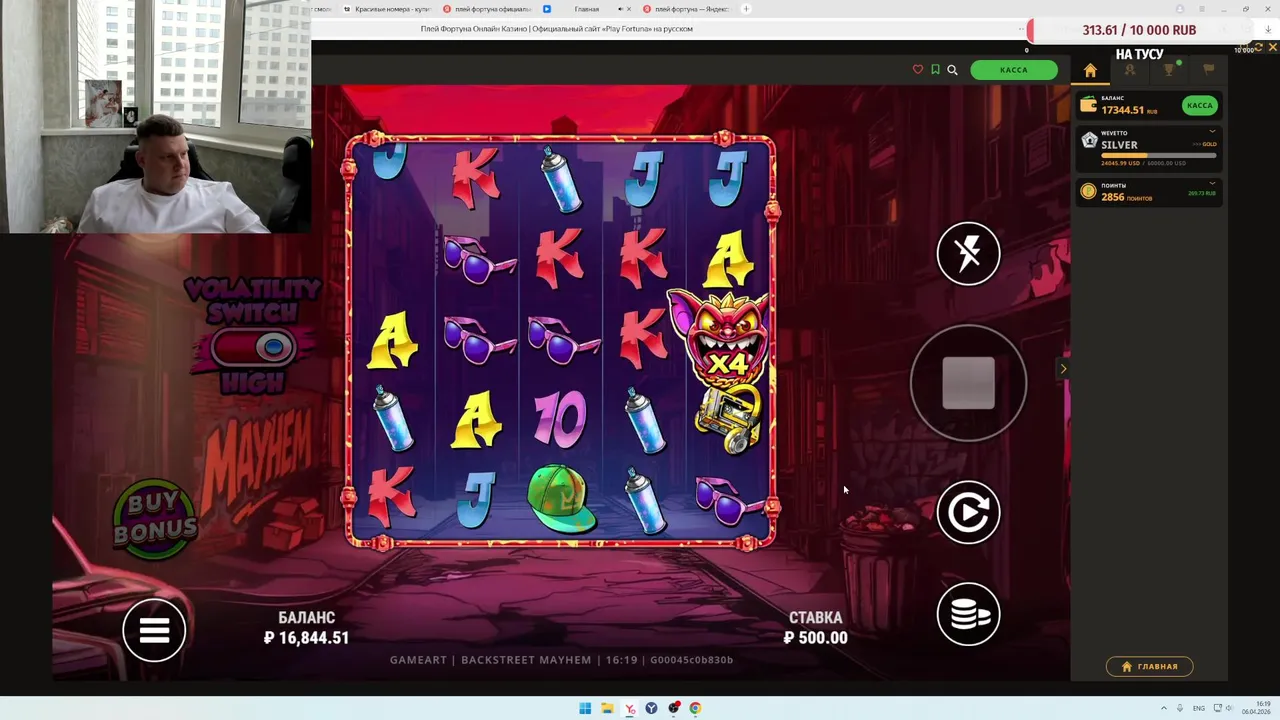Open a new browser tab with plus
This screenshot has height=720, width=1280.
tap(746, 9)
